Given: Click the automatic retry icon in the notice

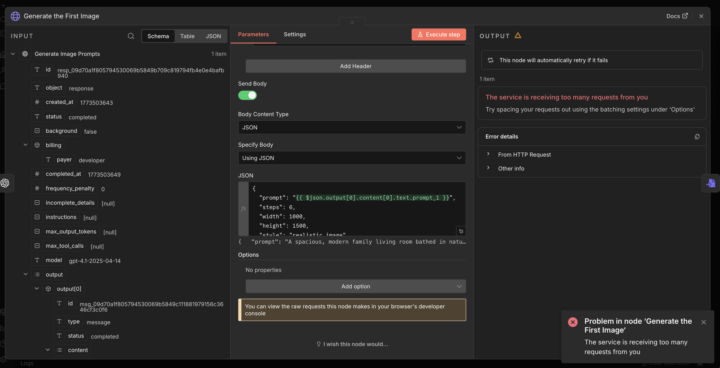Looking at the screenshot, I should click(x=490, y=60).
